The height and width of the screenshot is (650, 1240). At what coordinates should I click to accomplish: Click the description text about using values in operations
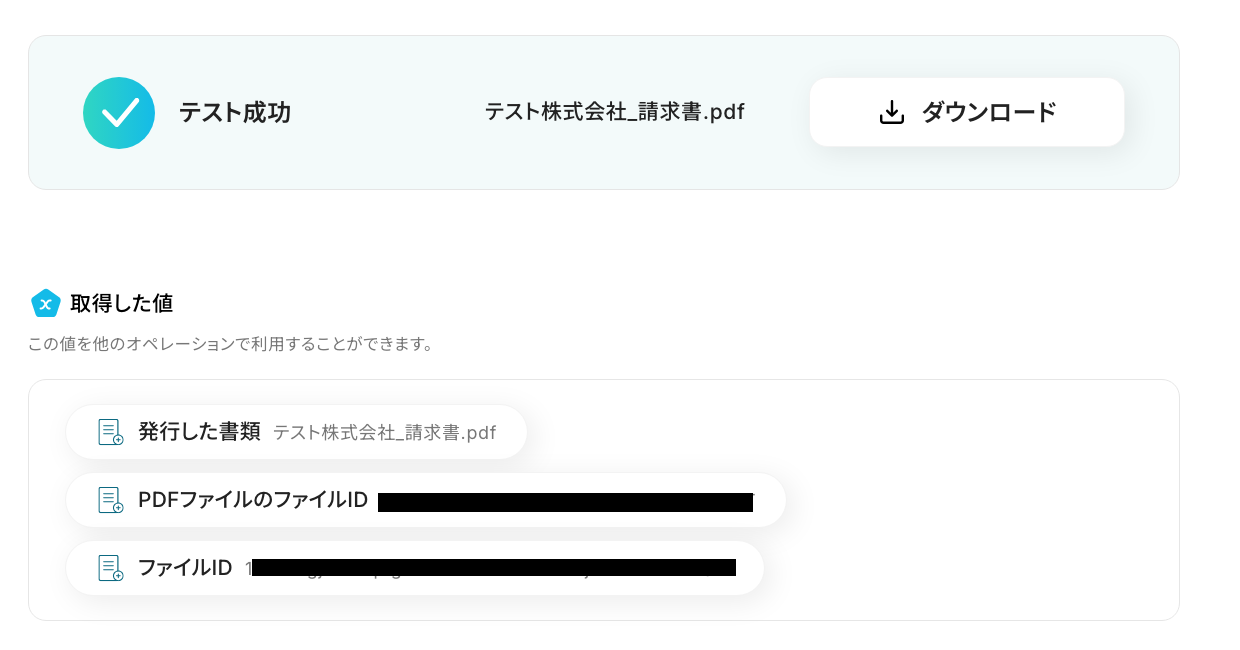click(231, 344)
